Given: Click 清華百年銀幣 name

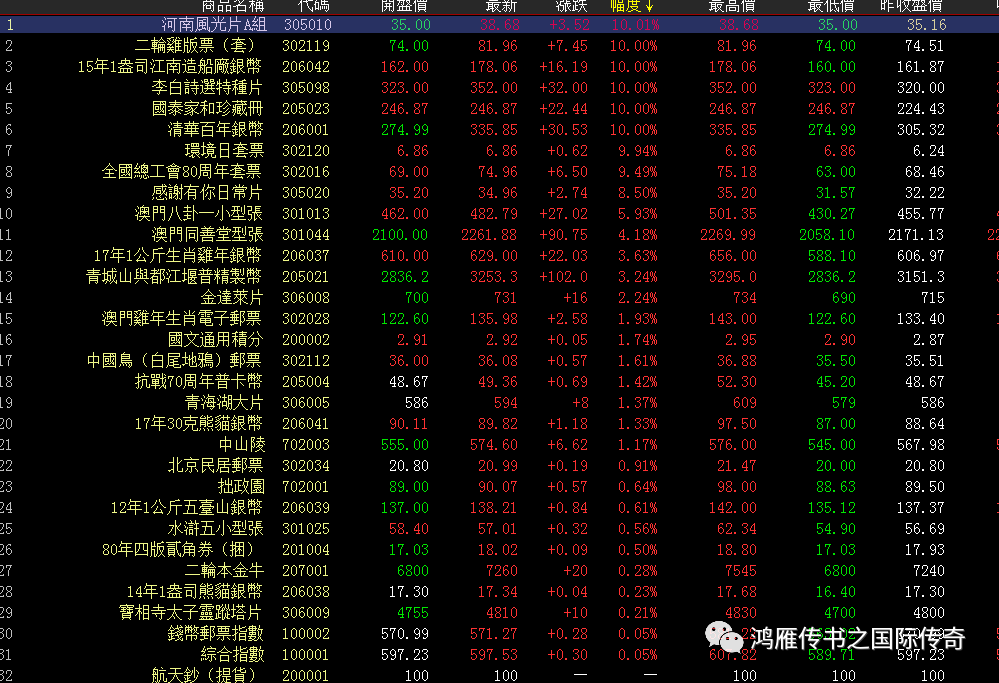Looking at the screenshot, I should pos(215,130).
